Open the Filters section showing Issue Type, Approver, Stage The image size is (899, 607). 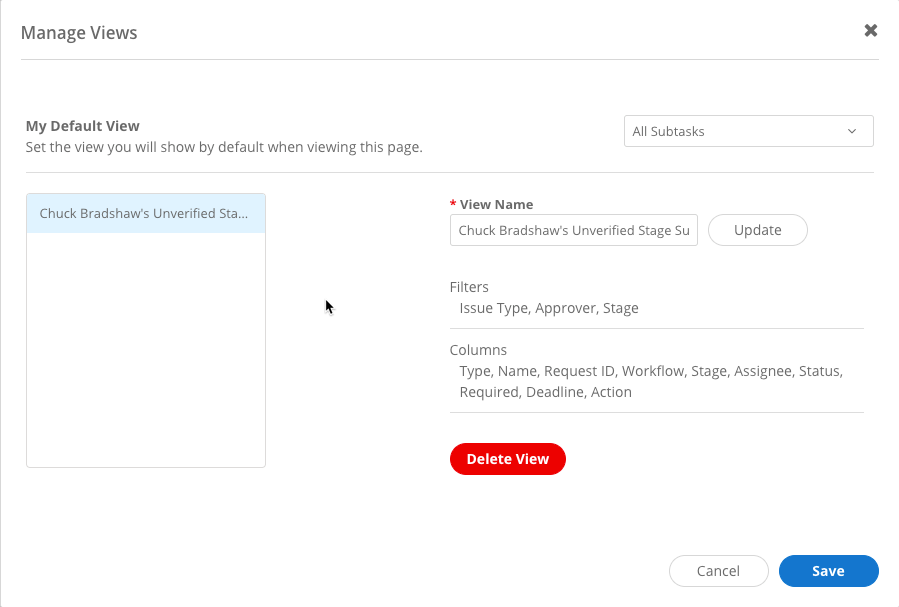click(469, 287)
